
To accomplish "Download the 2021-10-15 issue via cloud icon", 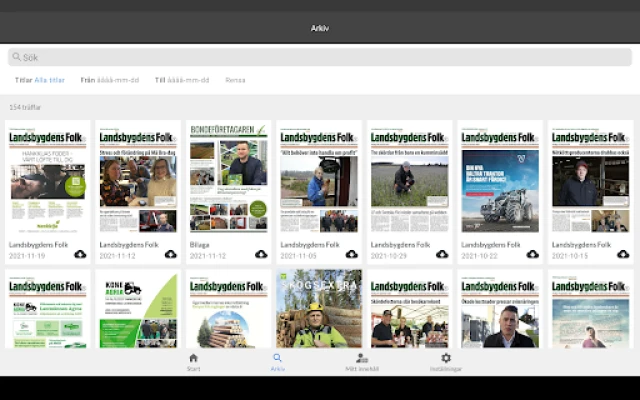I will (x=623, y=254).
